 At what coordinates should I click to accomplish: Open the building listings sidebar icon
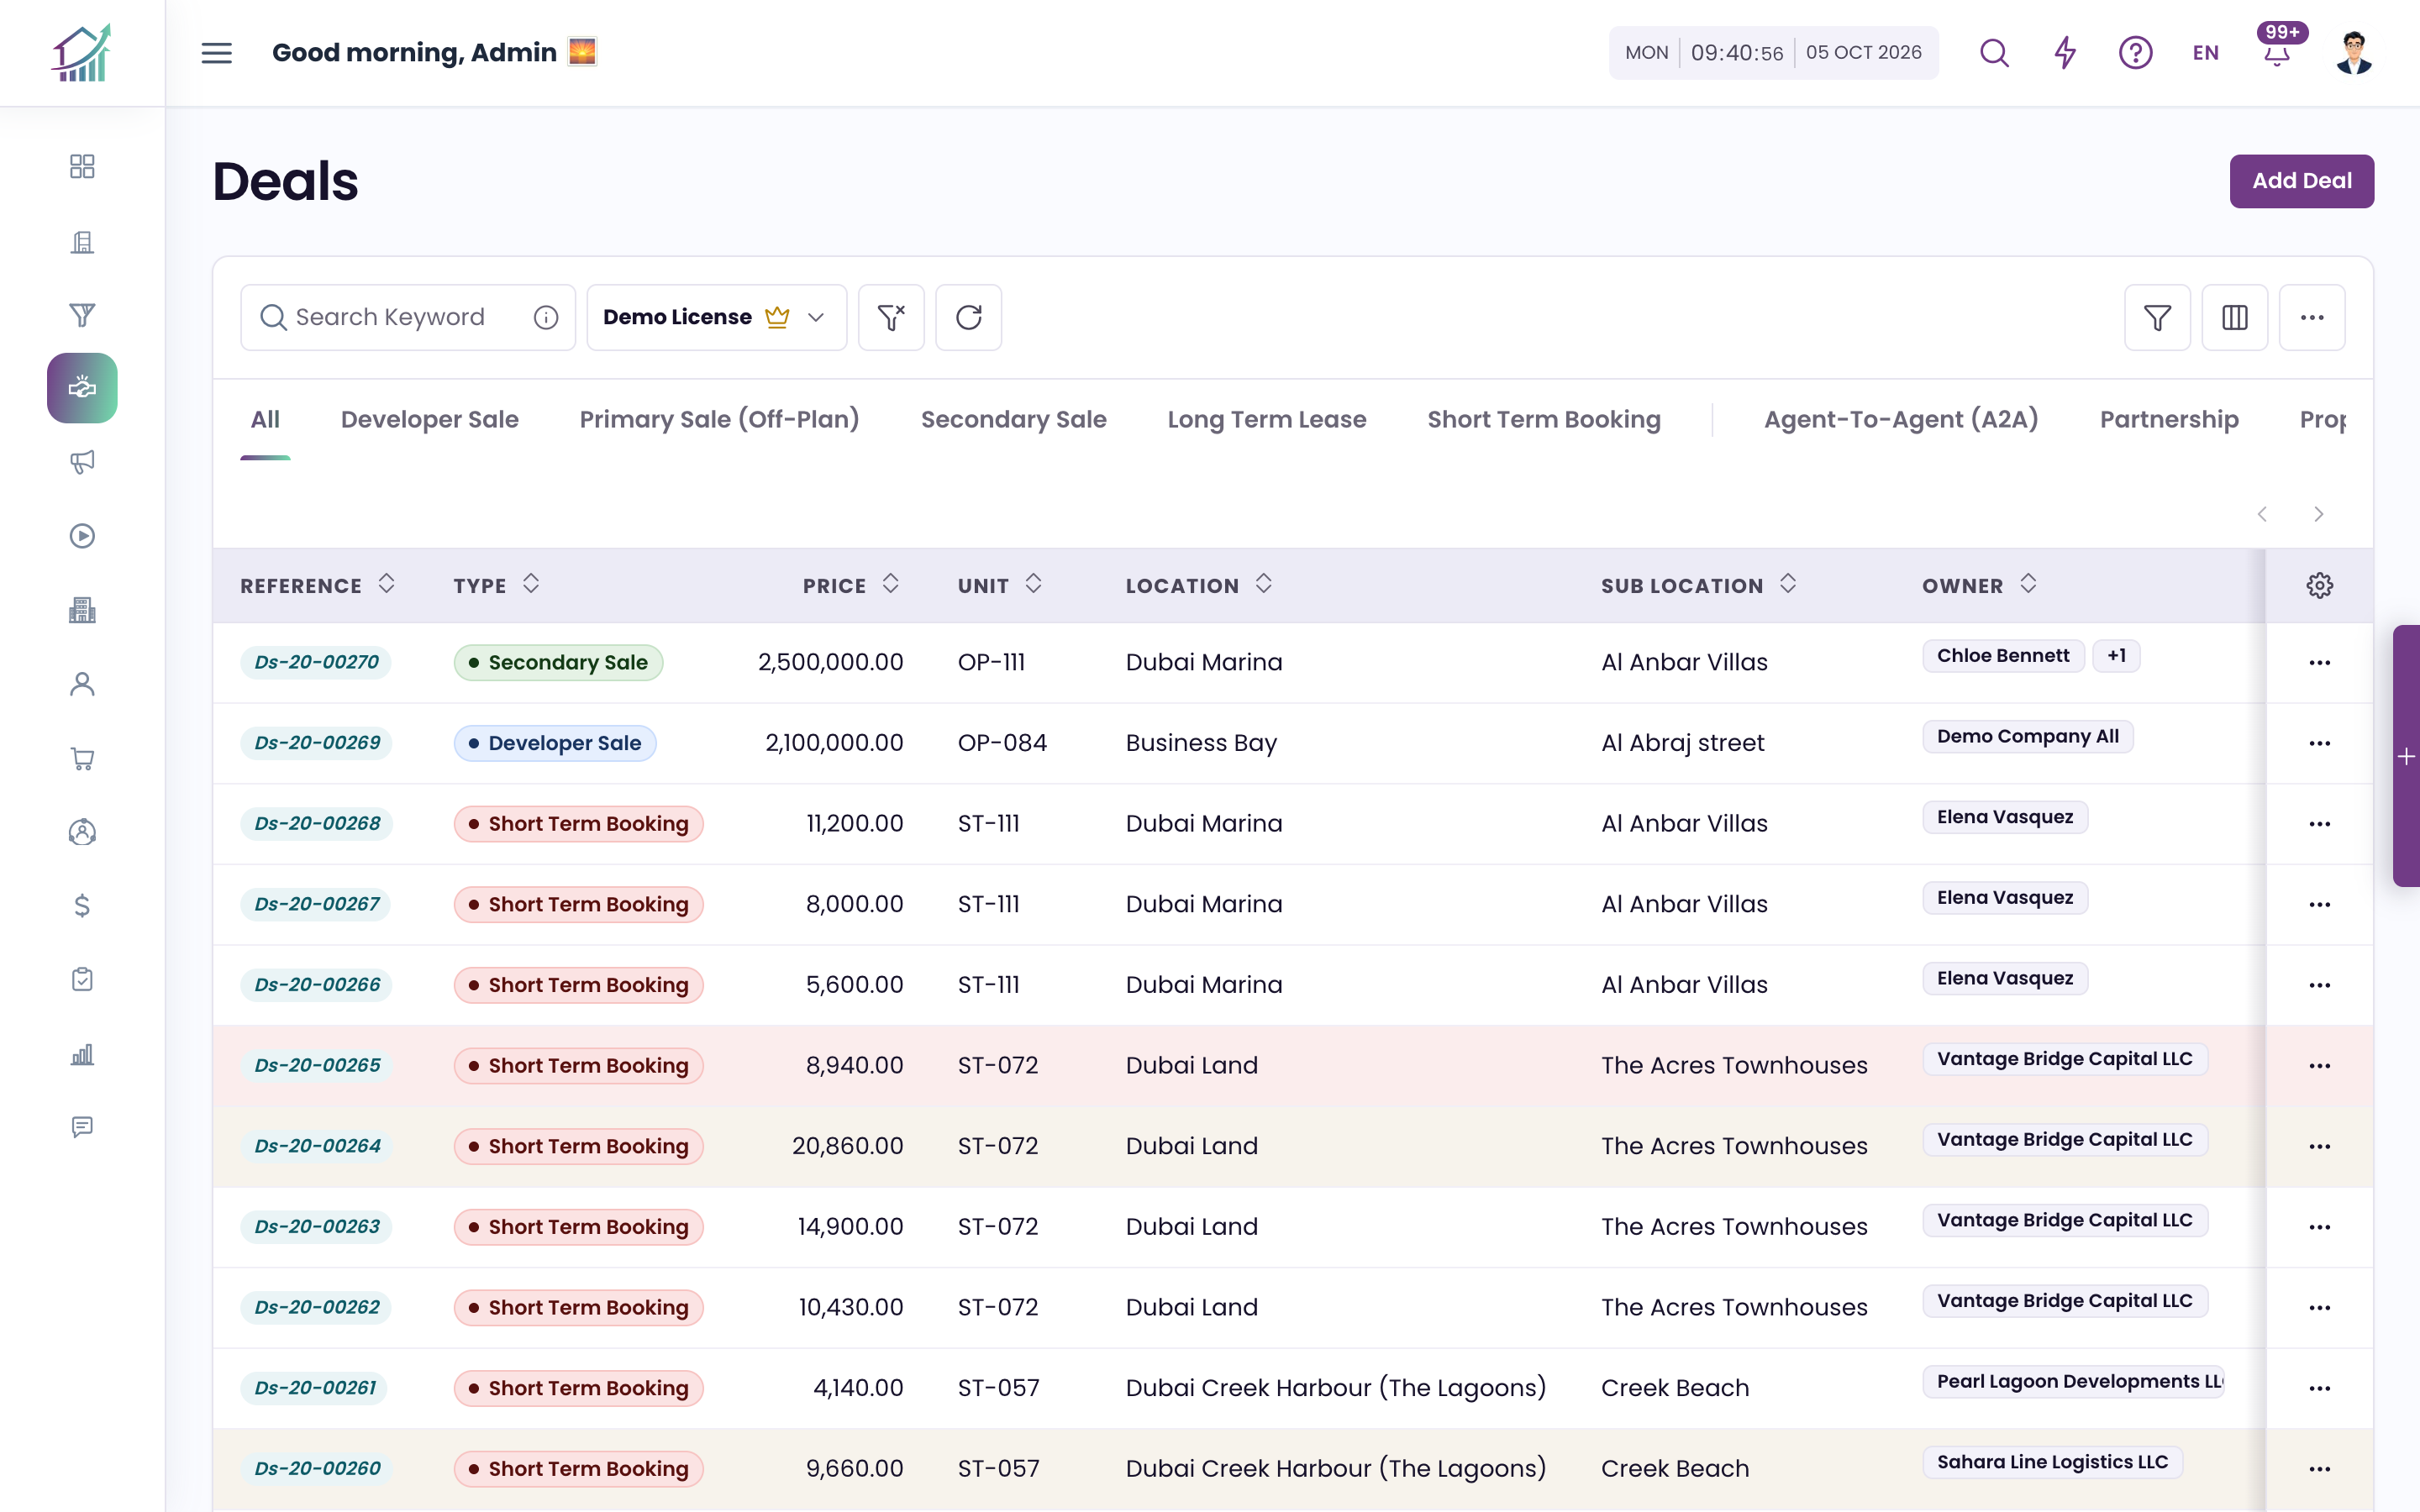pos(82,241)
